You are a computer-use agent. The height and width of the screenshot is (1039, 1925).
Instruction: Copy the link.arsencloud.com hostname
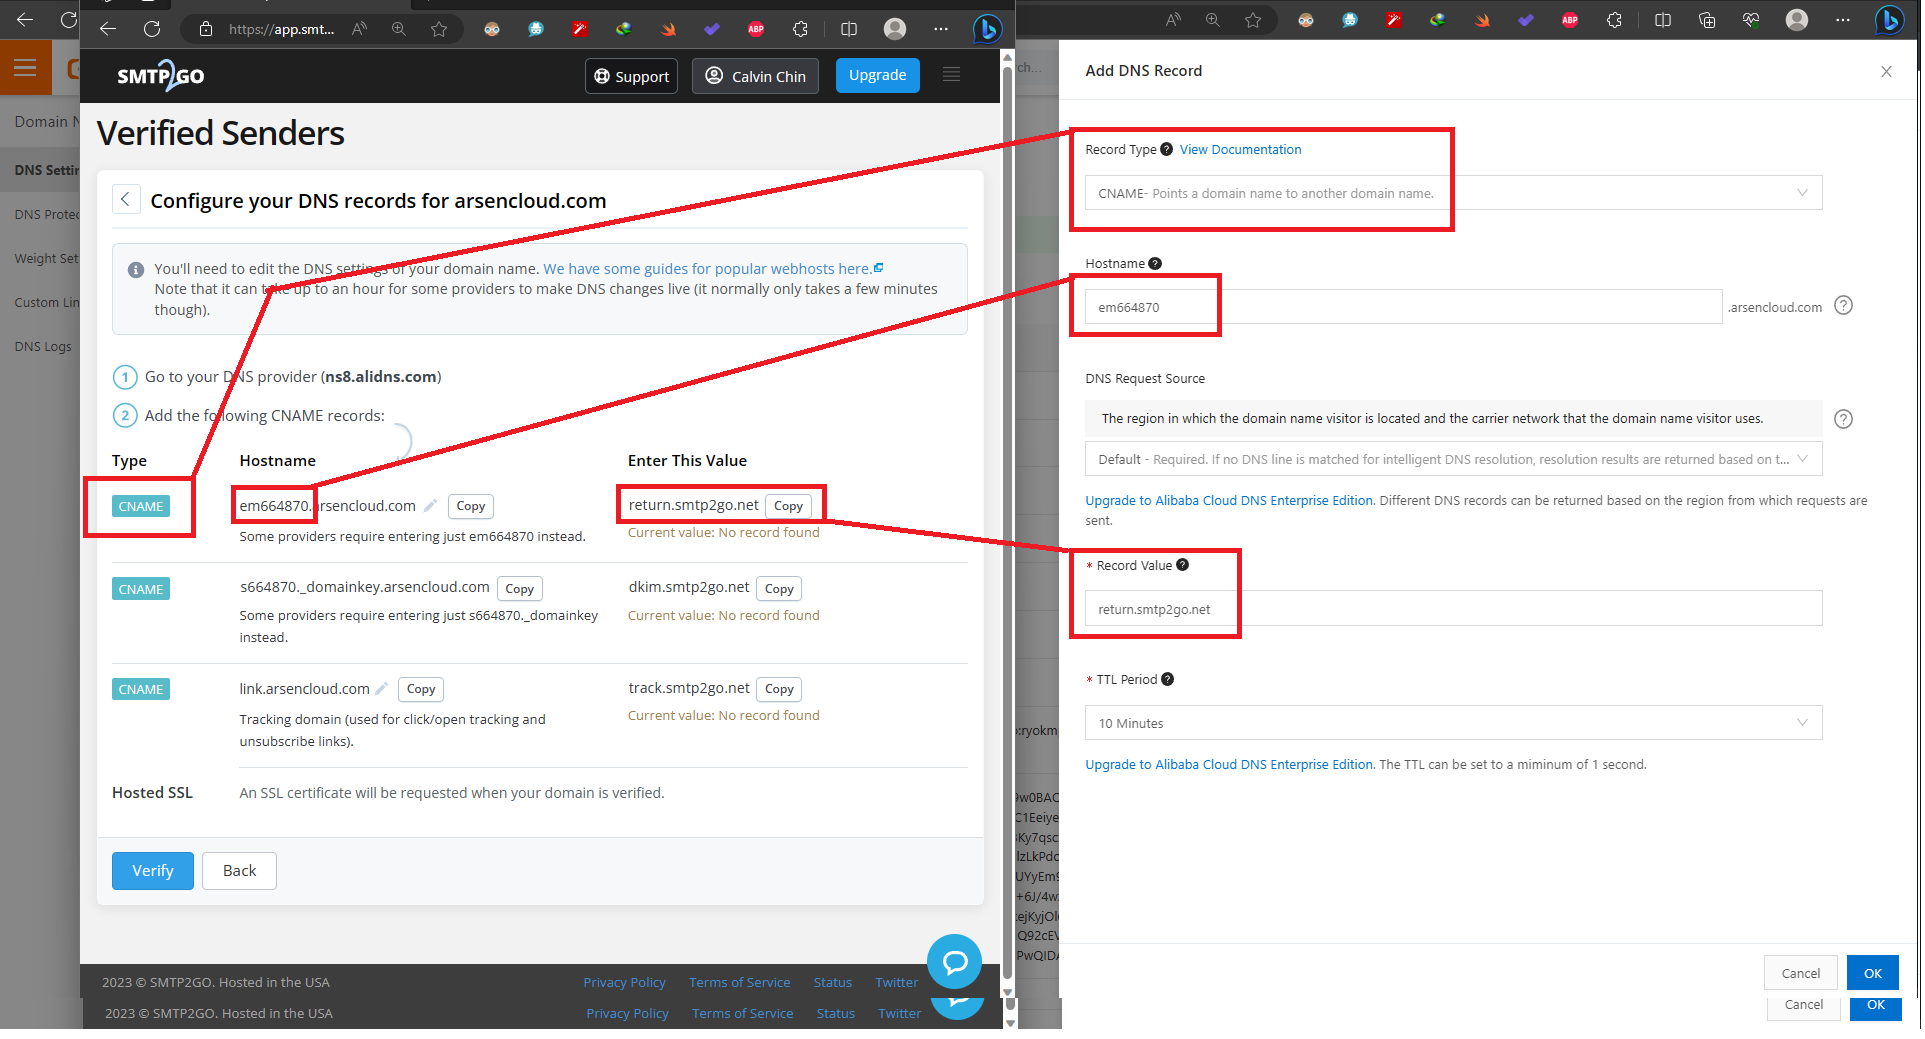pyautogui.click(x=421, y=689)
